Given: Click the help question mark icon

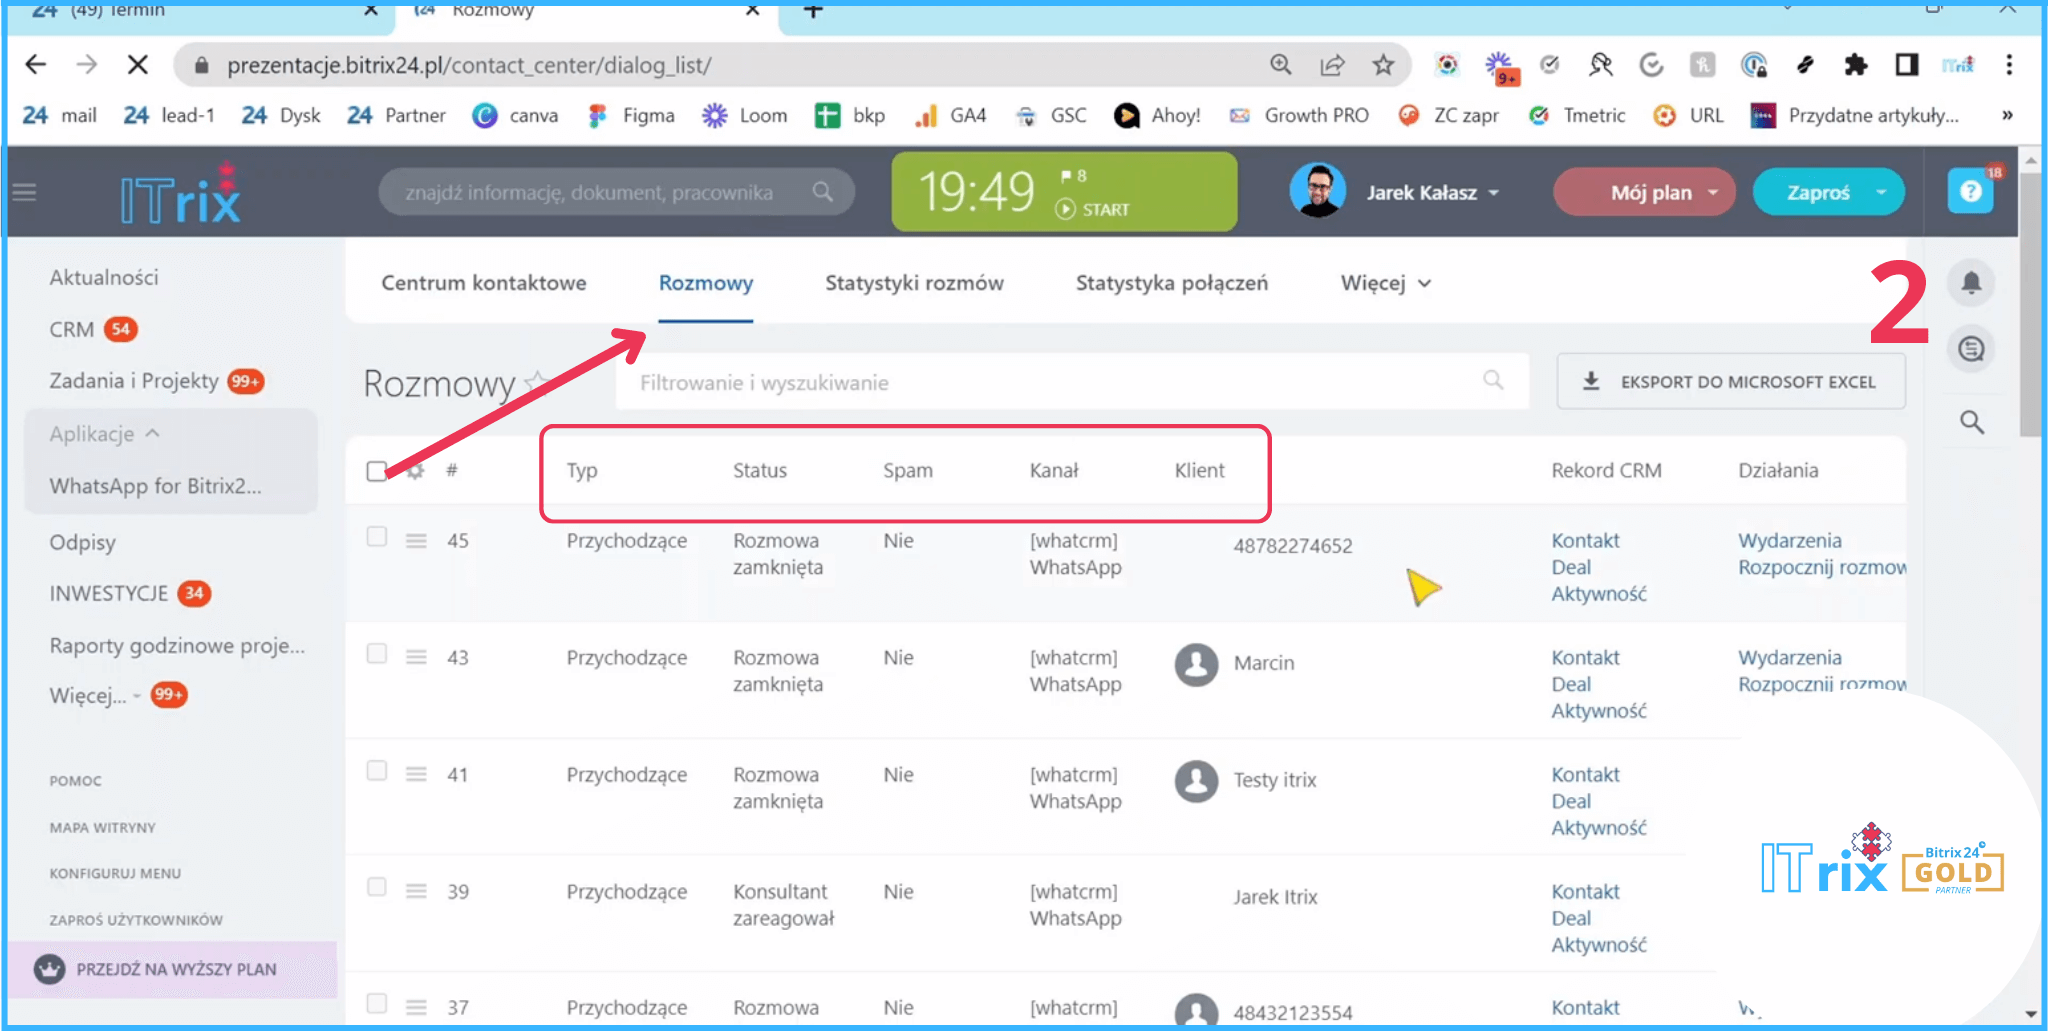Looking at the screenshot, I should (1969, 192).
